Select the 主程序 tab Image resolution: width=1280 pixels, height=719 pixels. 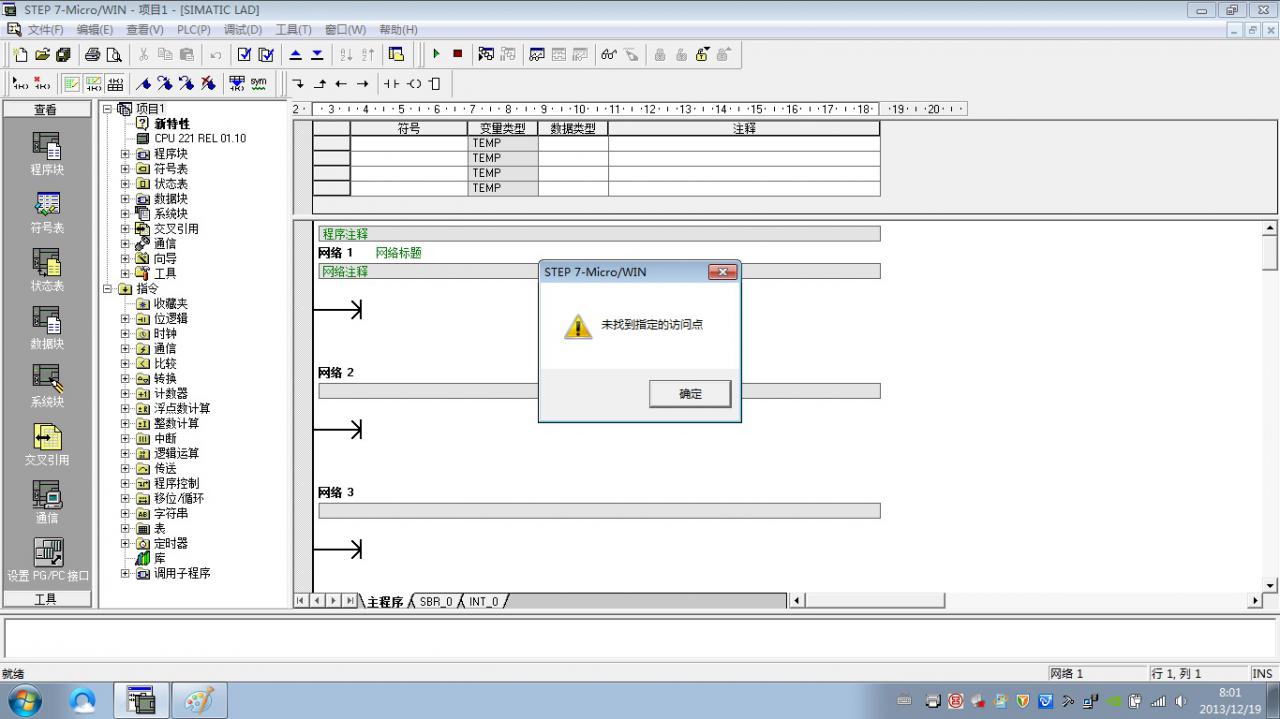(385, 602)
